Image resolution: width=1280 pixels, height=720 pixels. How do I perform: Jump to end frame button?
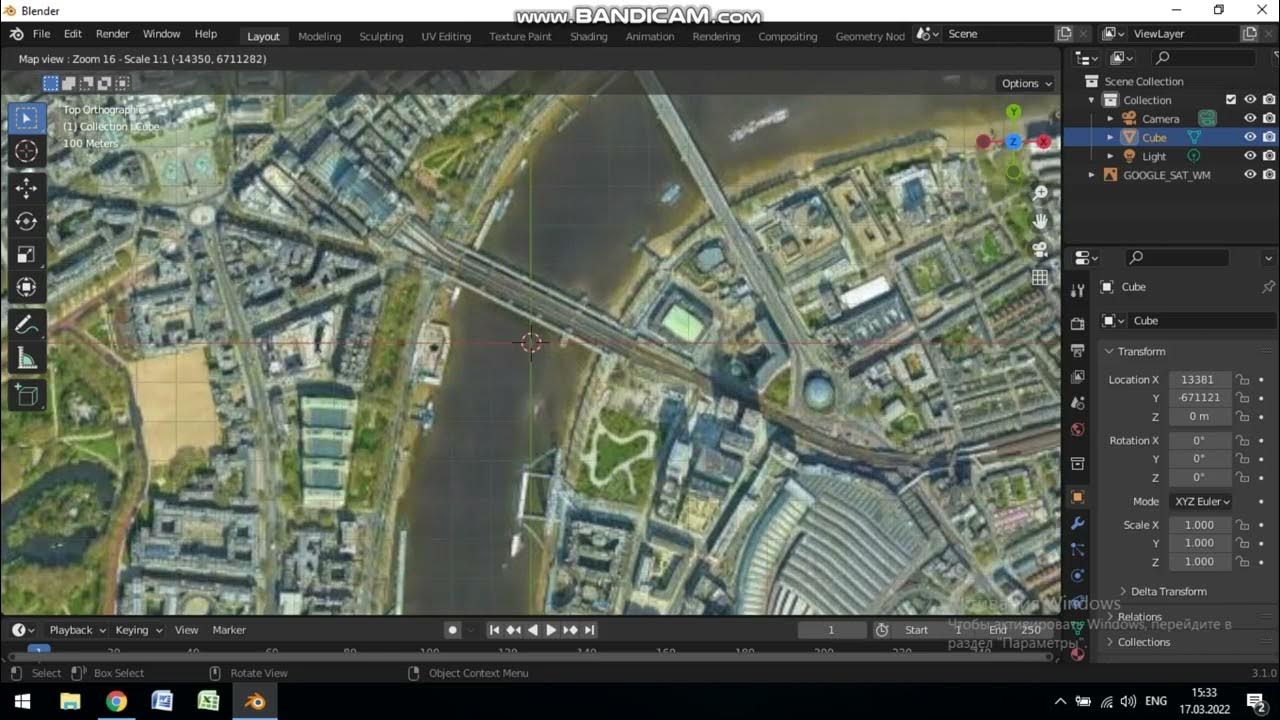pos(590,630)
